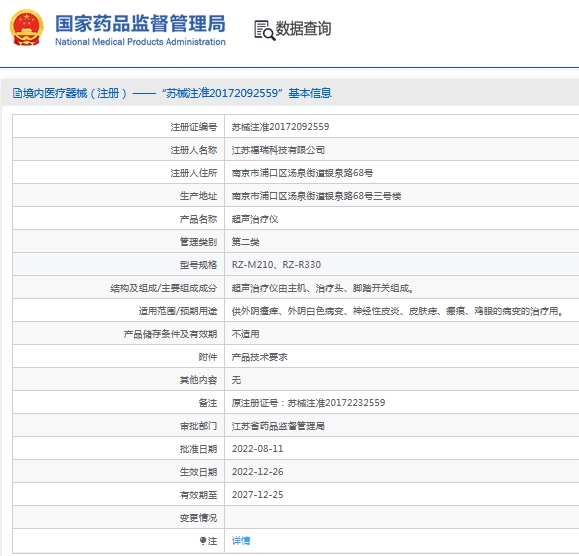Click the 变更情况 label
The image size is (579, 556).
click(x=198, y=518)
